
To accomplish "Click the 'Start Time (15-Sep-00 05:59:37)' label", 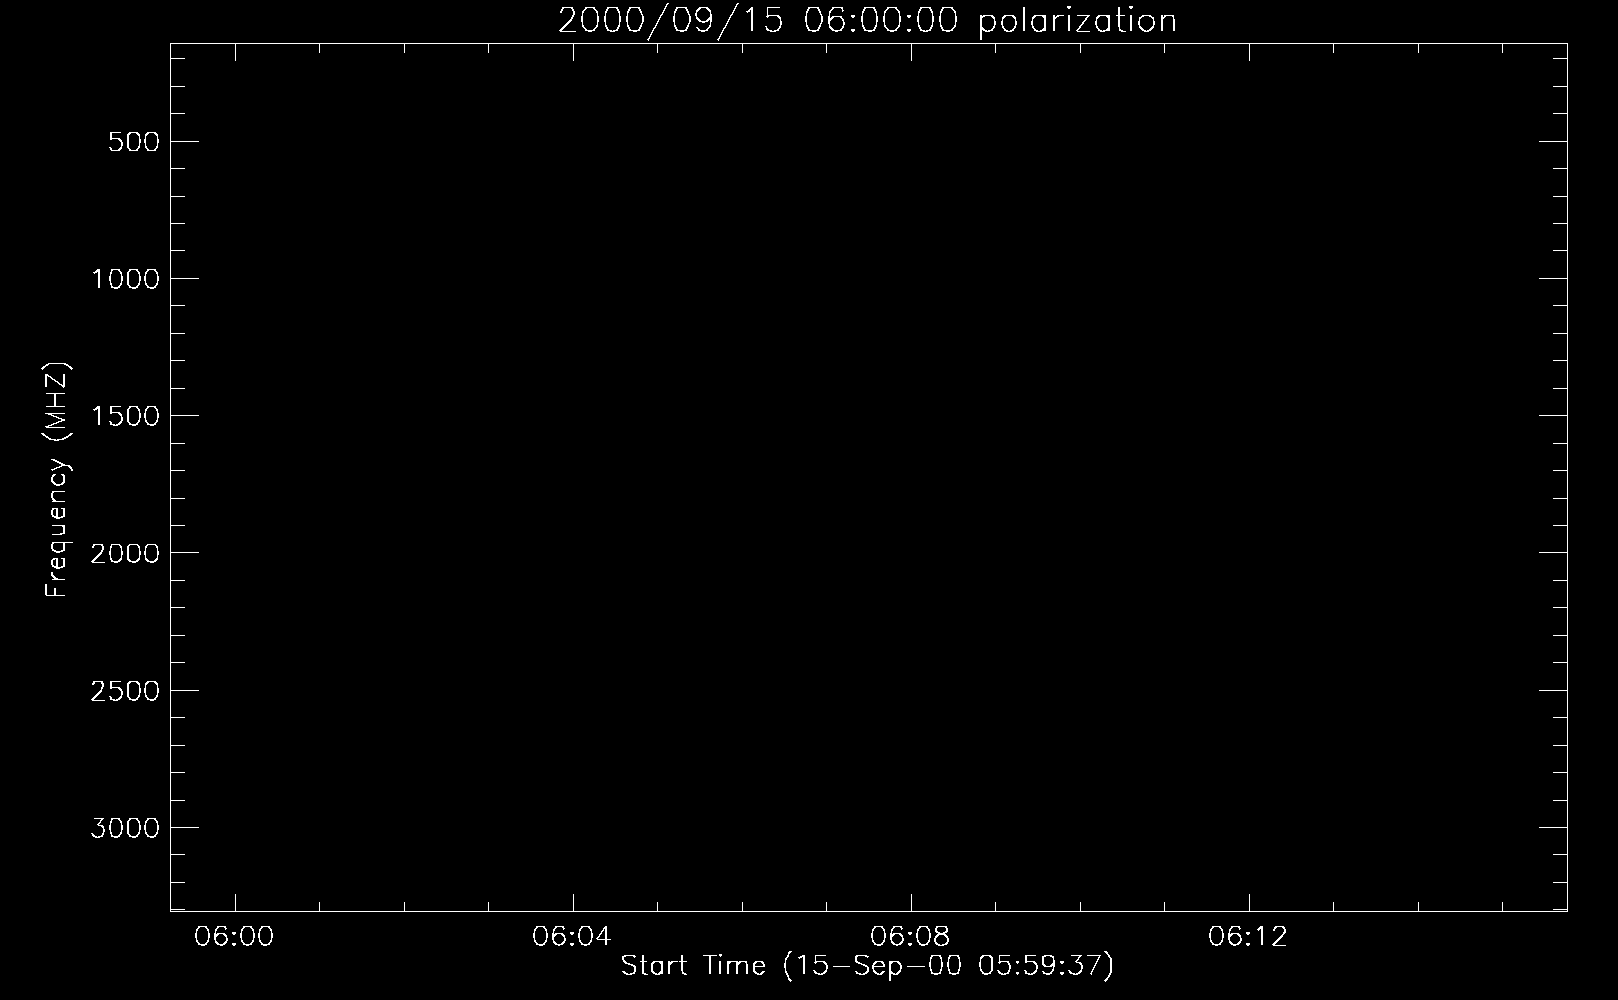I will (867, 966).
